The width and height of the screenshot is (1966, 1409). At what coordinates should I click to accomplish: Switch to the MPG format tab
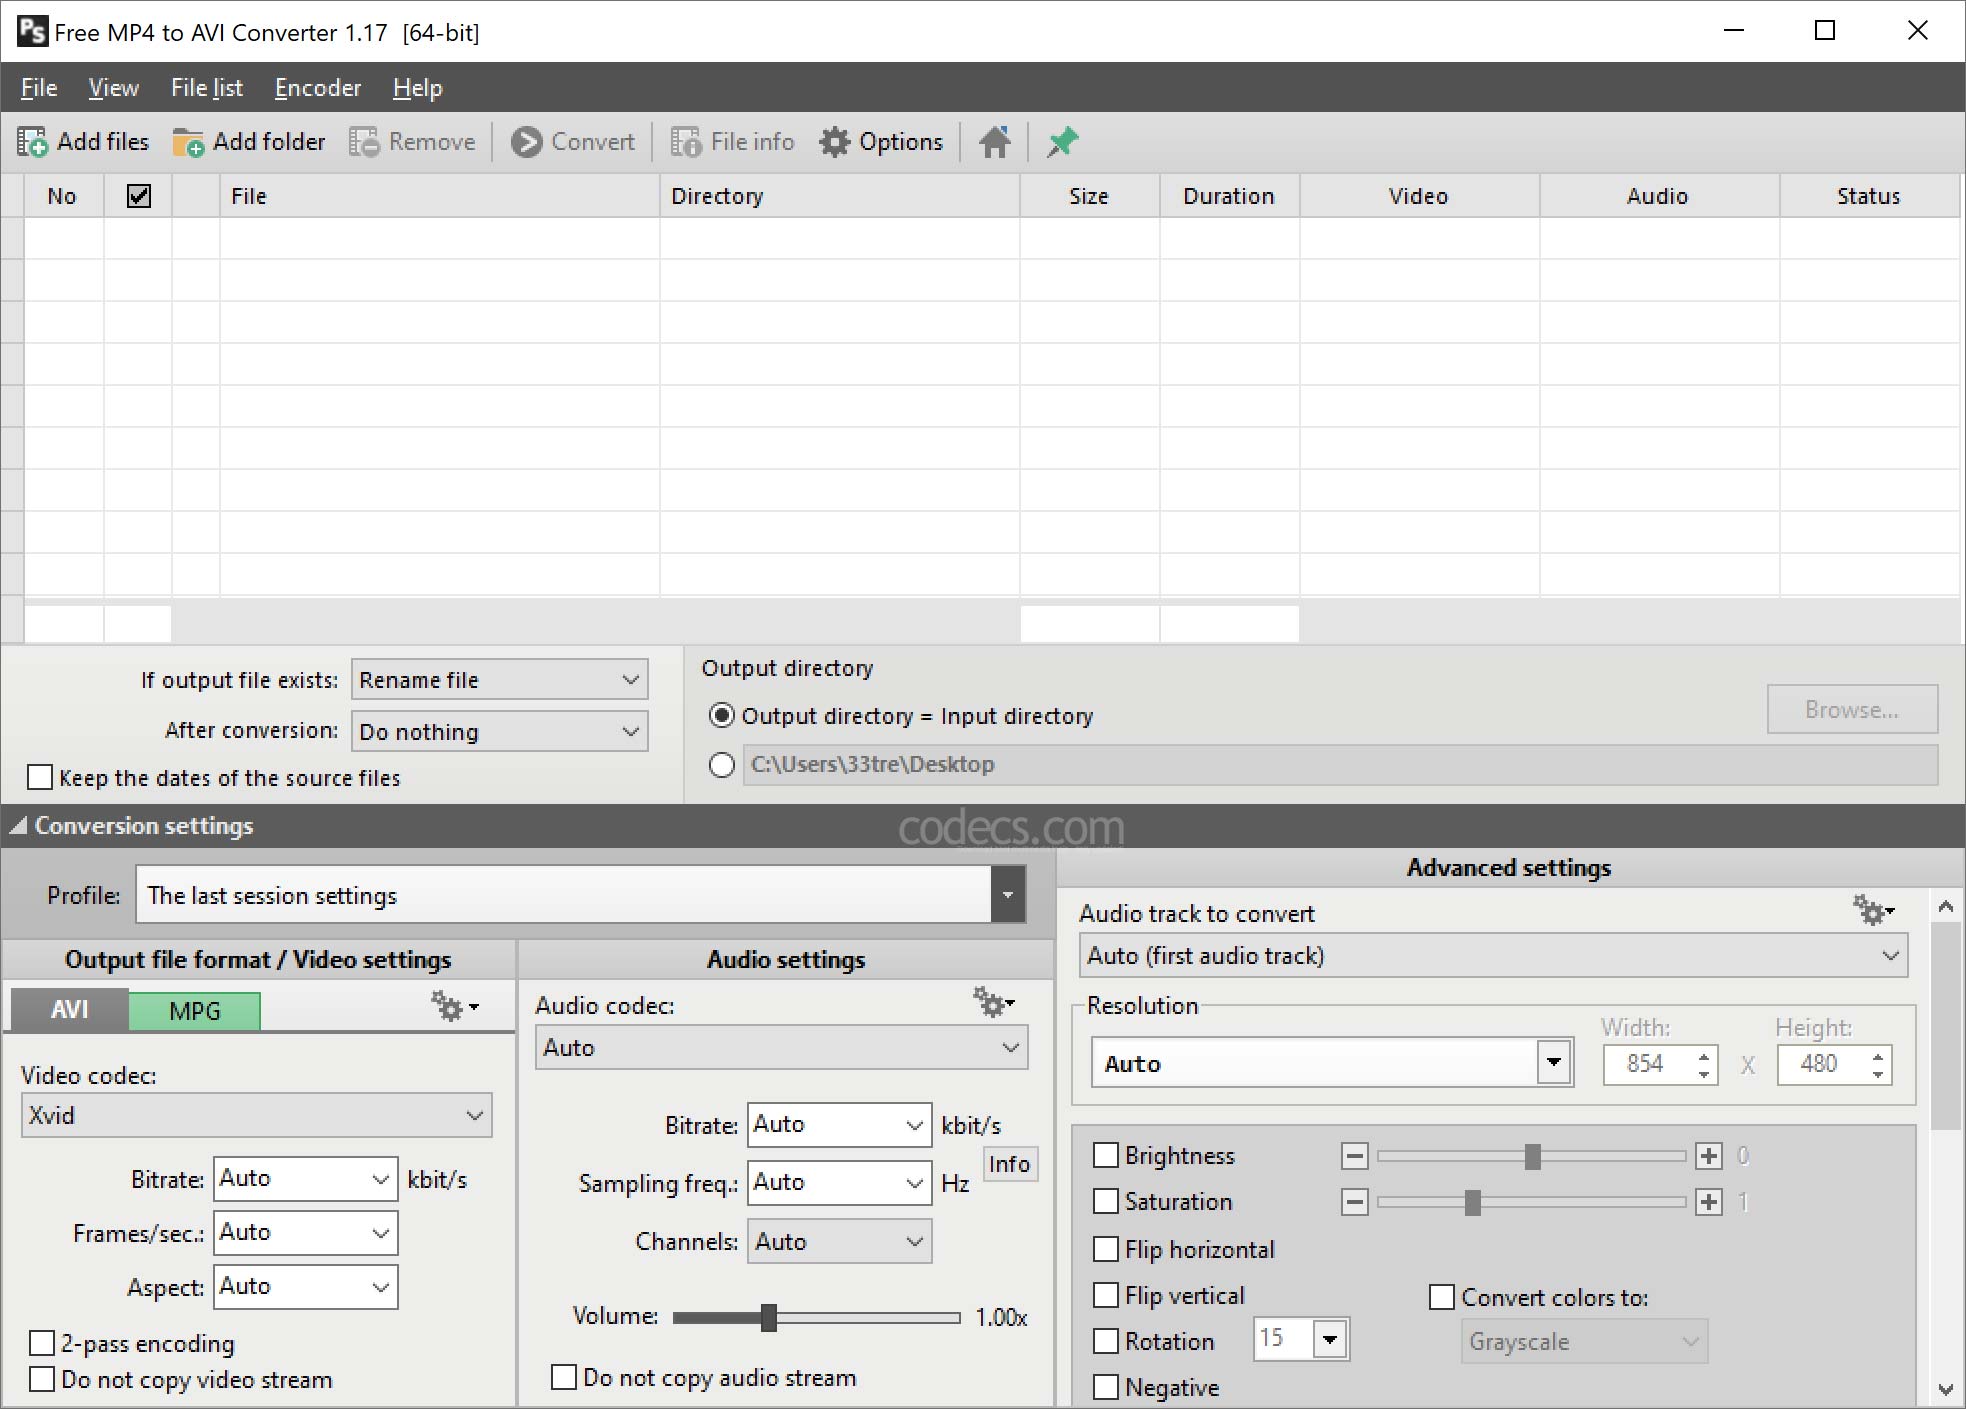[194, 1010]
